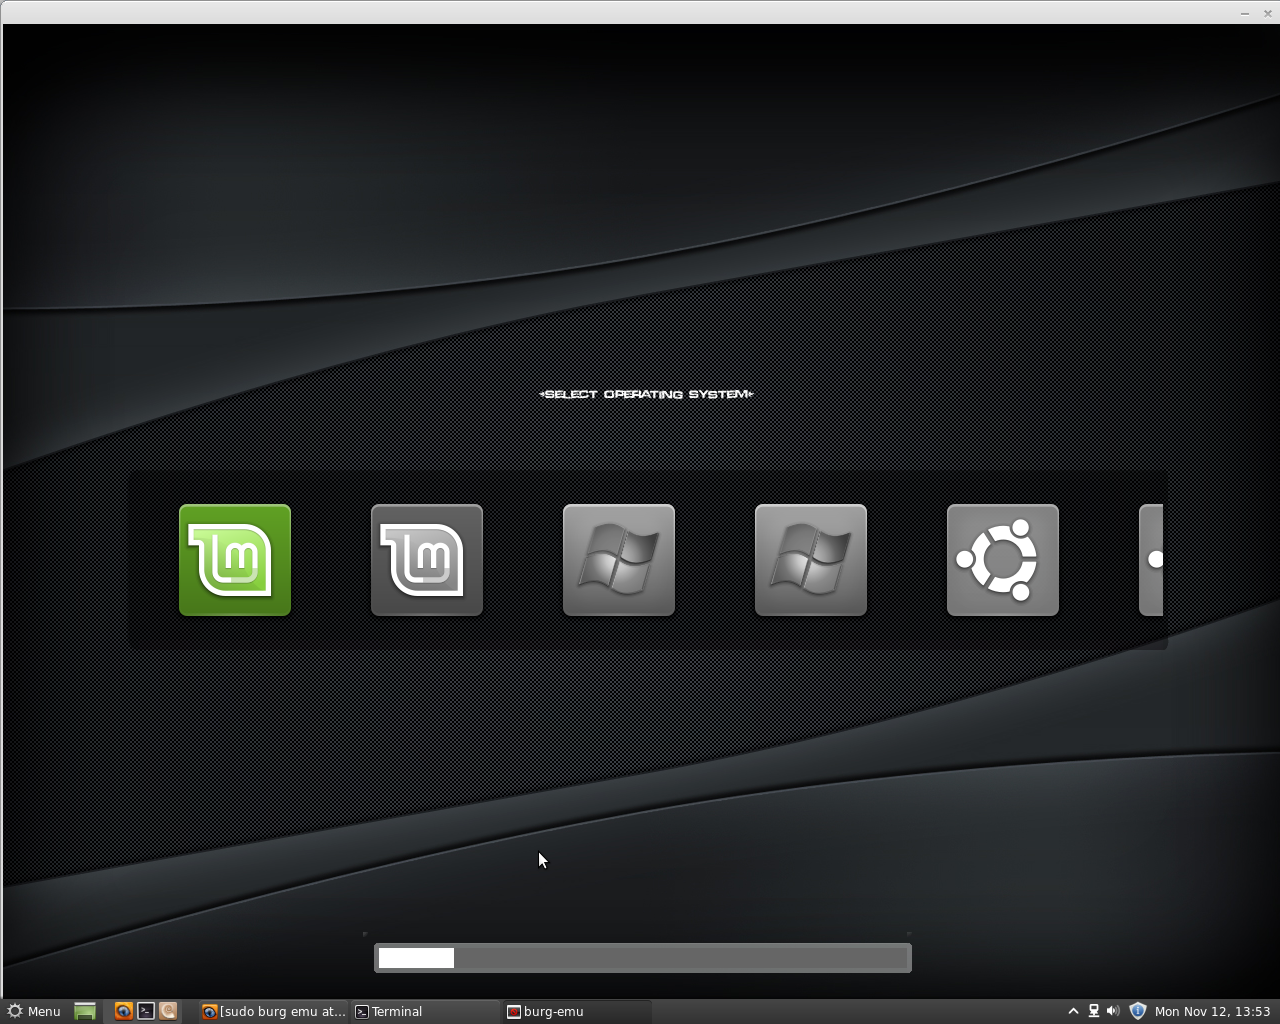The height and width of the screenshot is (1024, 1280).
Task: Click the boot countdown progress bar
Action: pyautogui.click(x=643, y=958)
